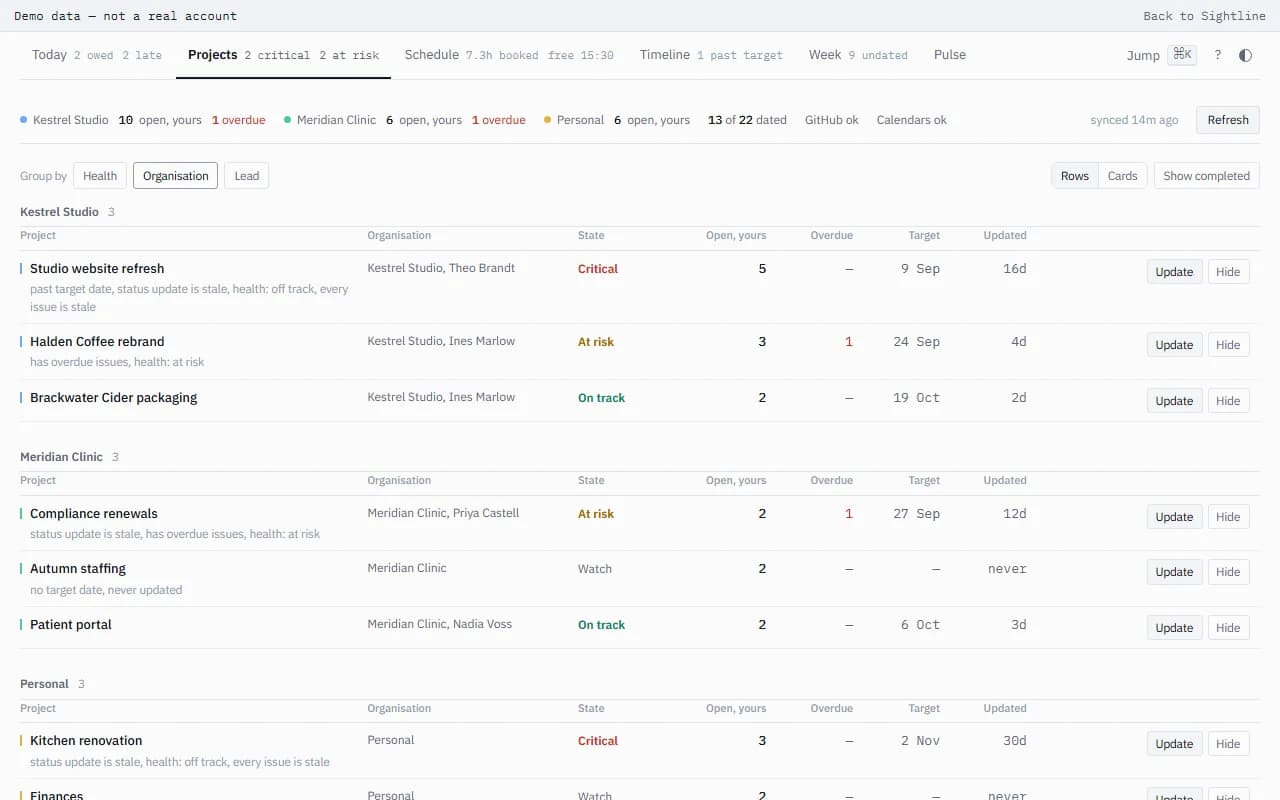
Task: Update Autumn staffing project
Action: coord(1174,572)
